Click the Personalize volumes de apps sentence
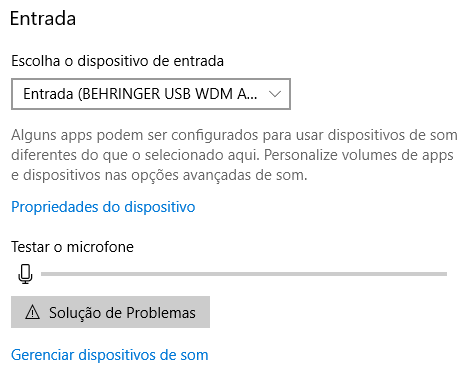The width and height of the screenshot is (464, 374). pos(359,155)
